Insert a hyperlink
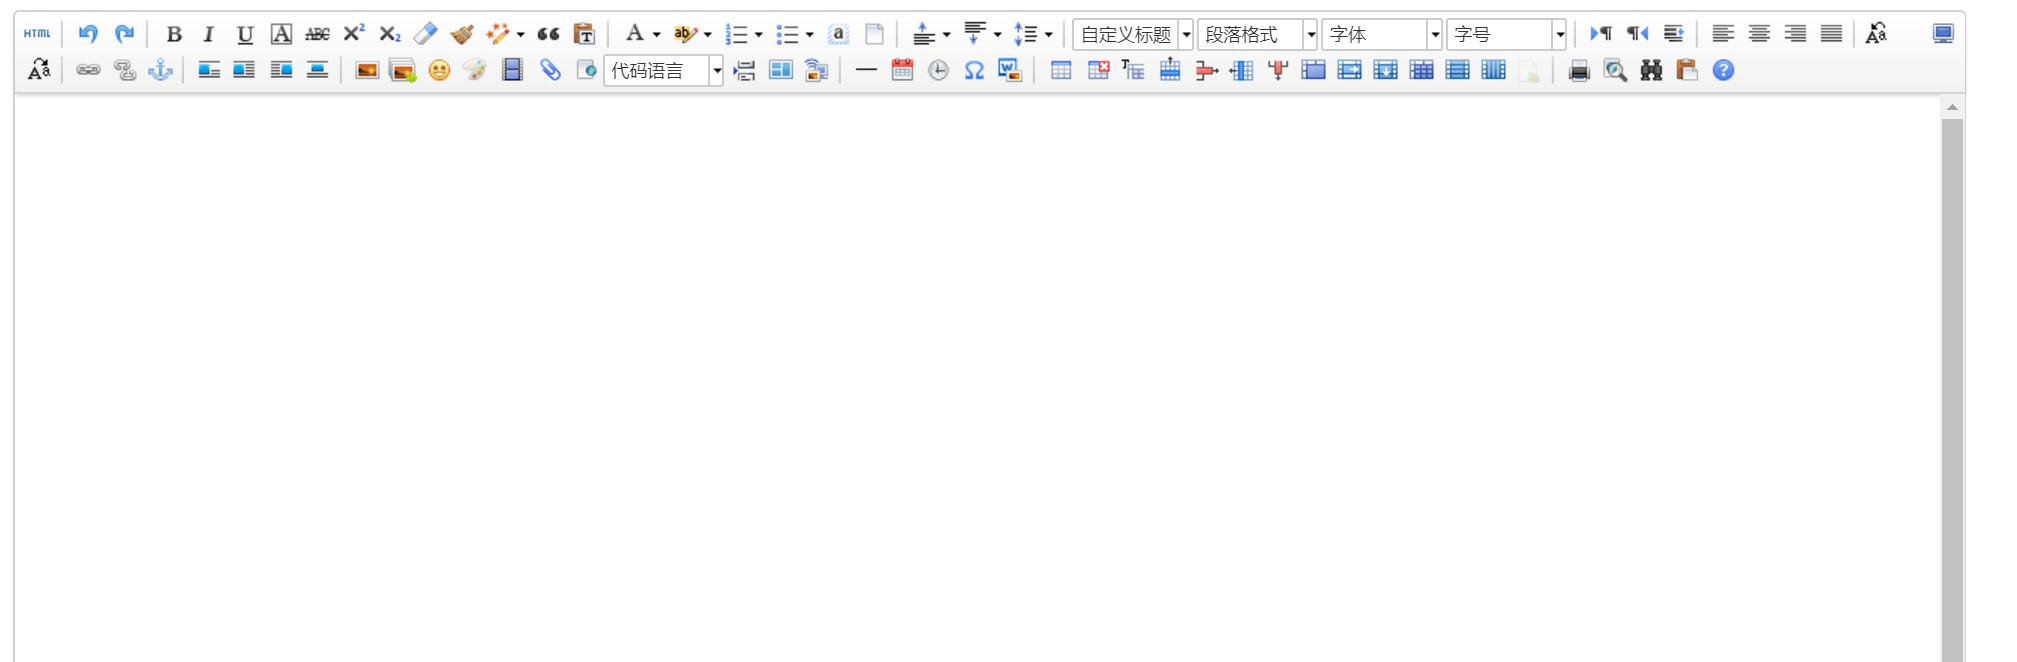Screen dimensions: 2017x662 (88, 70)
